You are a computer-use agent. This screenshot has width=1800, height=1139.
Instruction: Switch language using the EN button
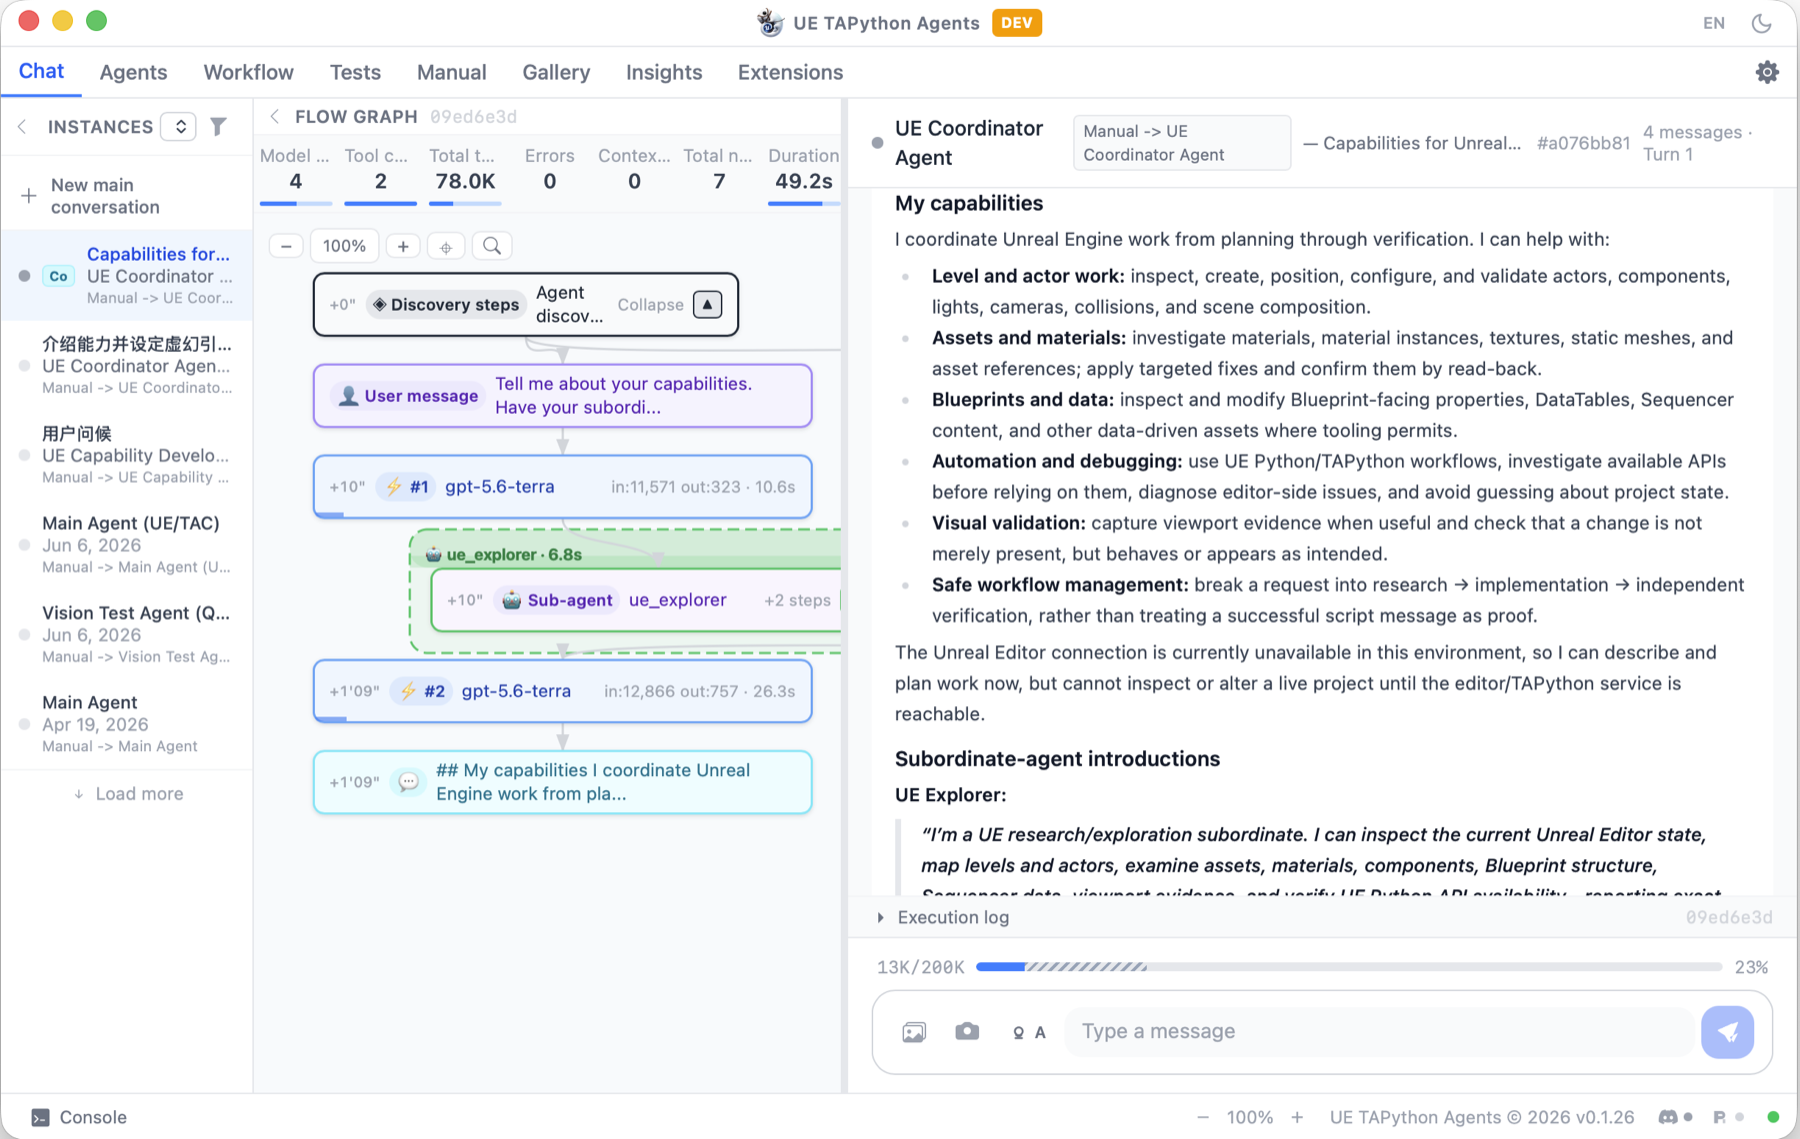(x=1714, y=23)
